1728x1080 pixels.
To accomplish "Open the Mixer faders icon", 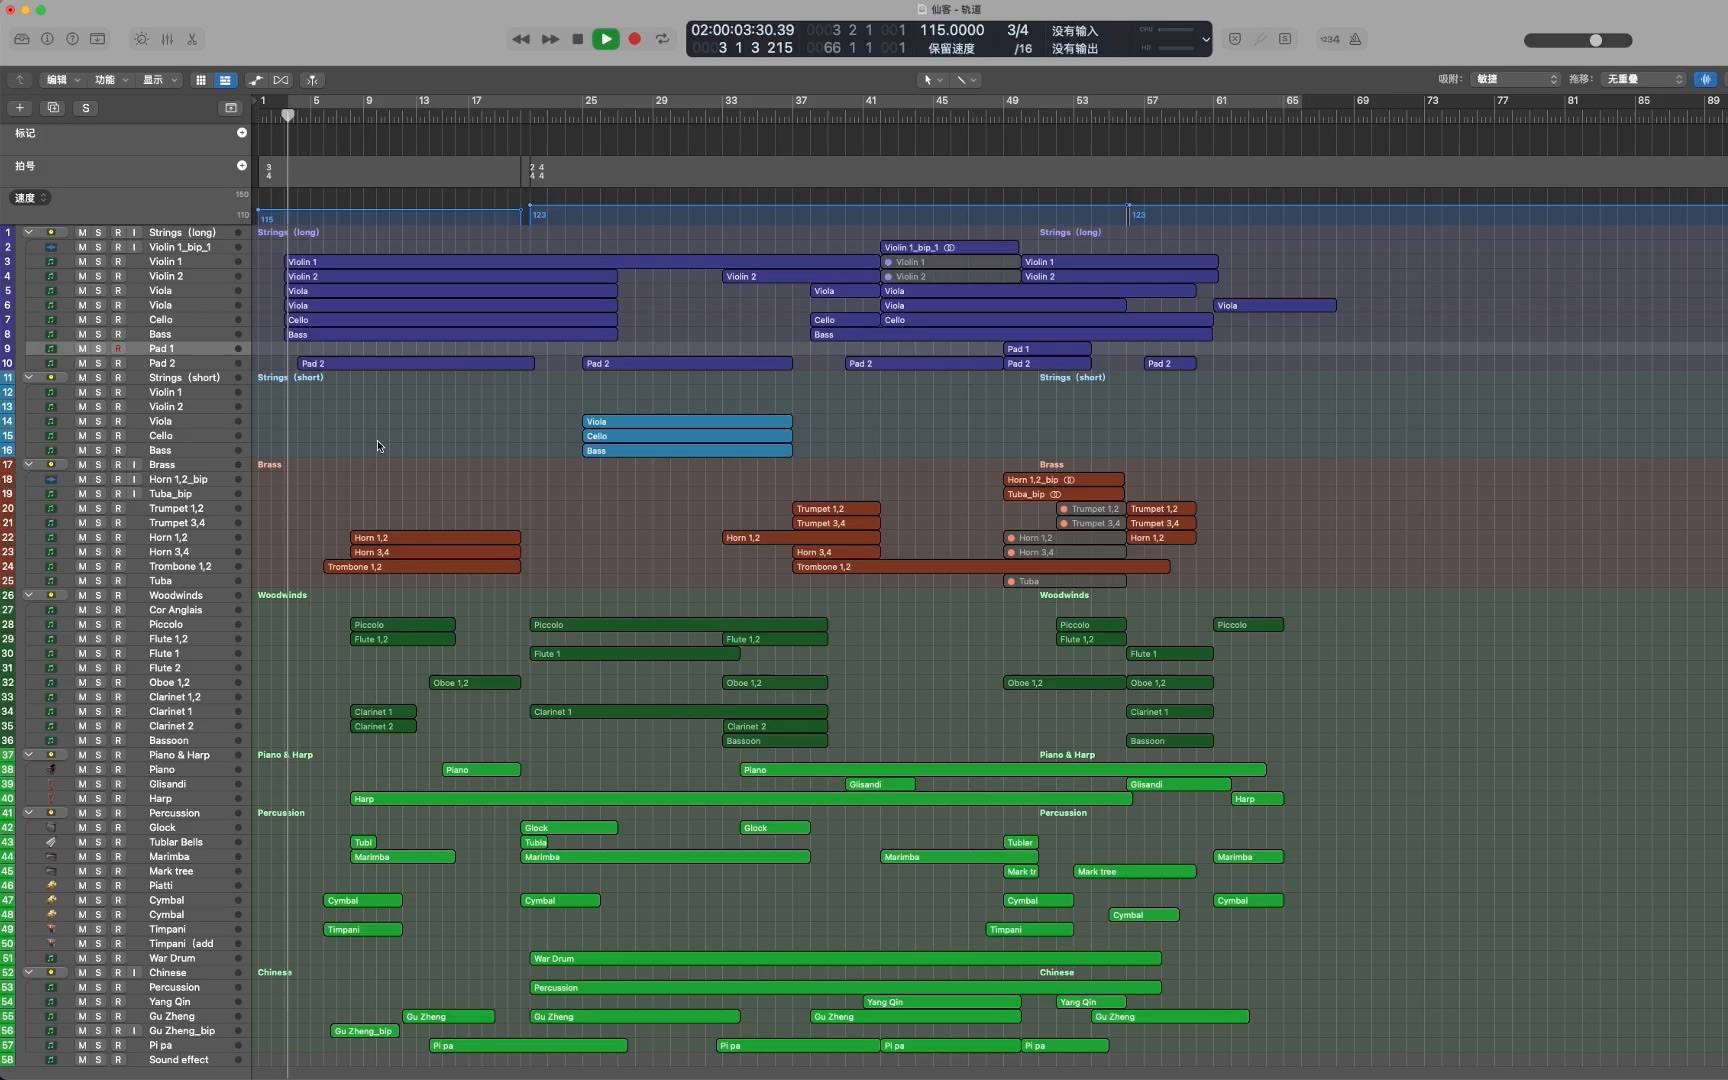I will click(167, 39).
